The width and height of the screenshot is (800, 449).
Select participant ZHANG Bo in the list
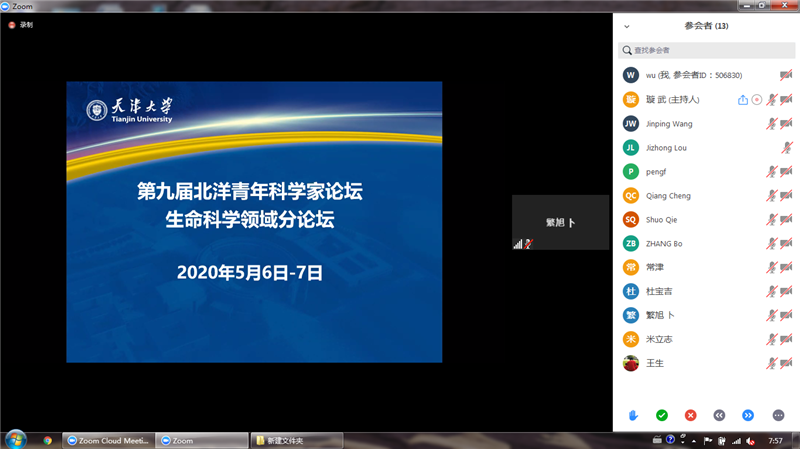click(x=665, y=244)
